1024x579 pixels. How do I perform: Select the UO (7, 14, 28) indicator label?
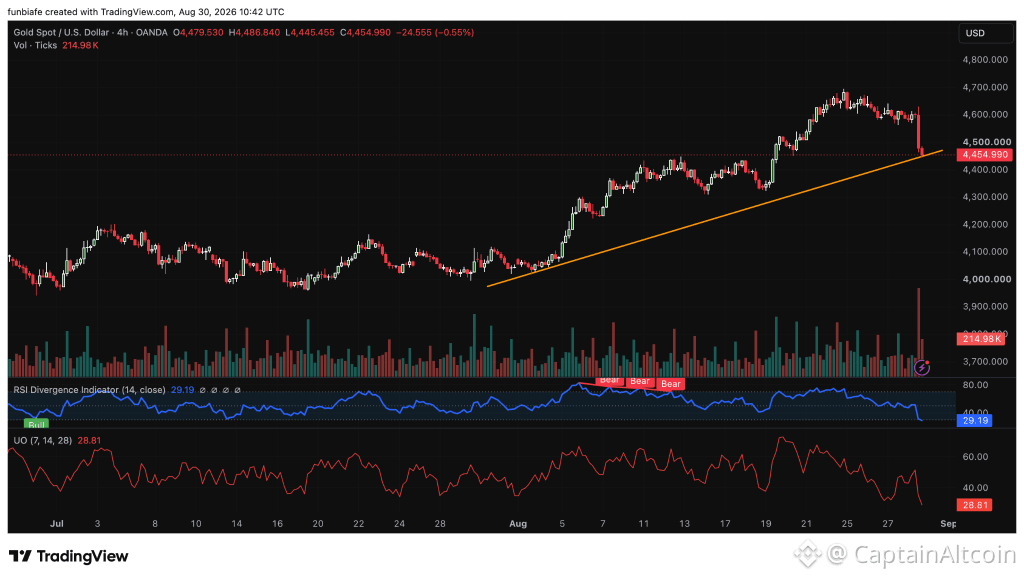point(42,441)
